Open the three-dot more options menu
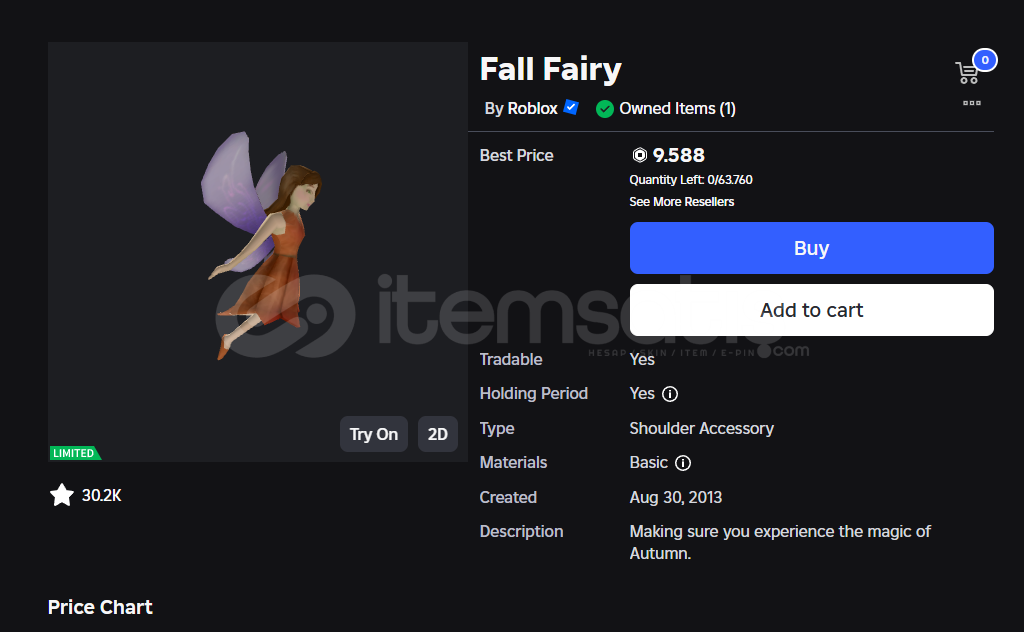The width and height of the screenshot is (1024, 632). point(972,103)
